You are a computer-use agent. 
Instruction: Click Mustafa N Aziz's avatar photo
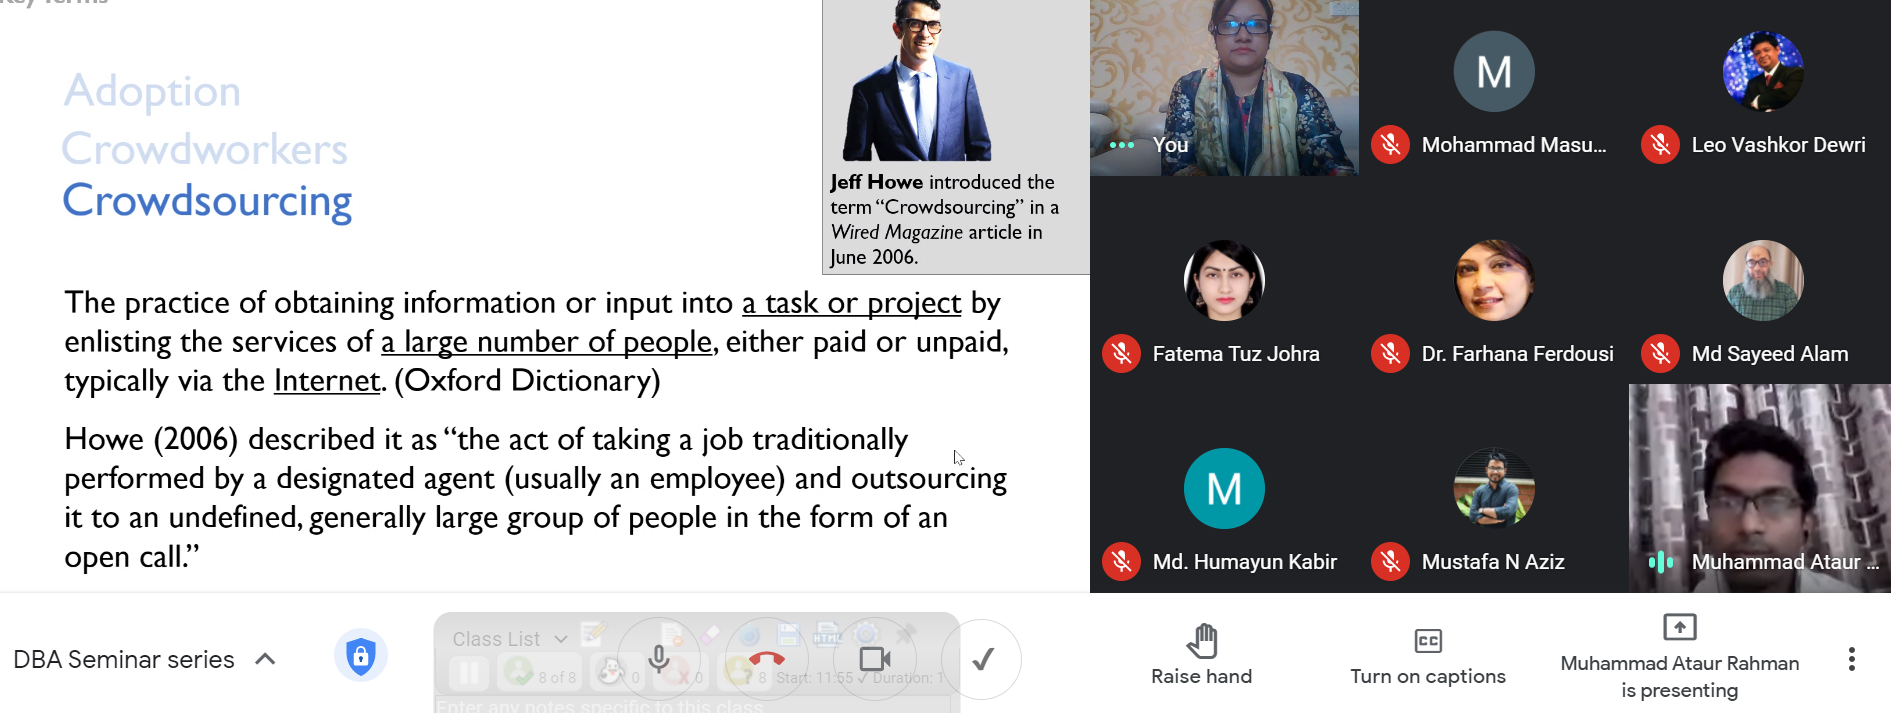(x=1494, y=488)
